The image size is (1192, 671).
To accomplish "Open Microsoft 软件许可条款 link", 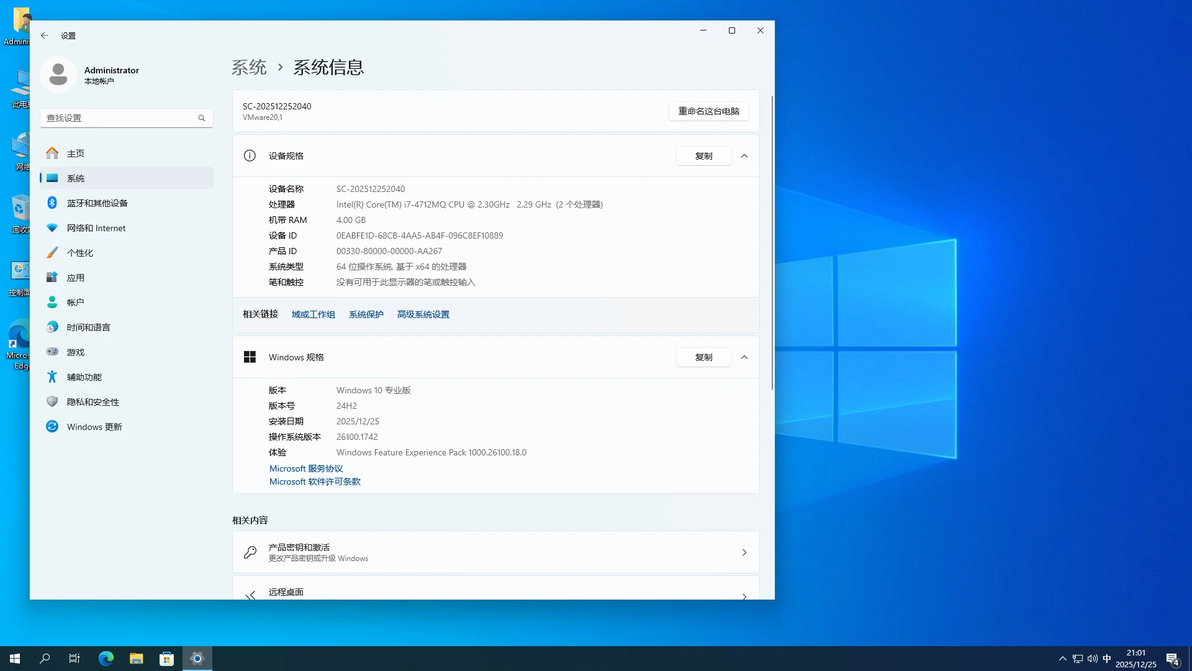I will pos(315,481).
